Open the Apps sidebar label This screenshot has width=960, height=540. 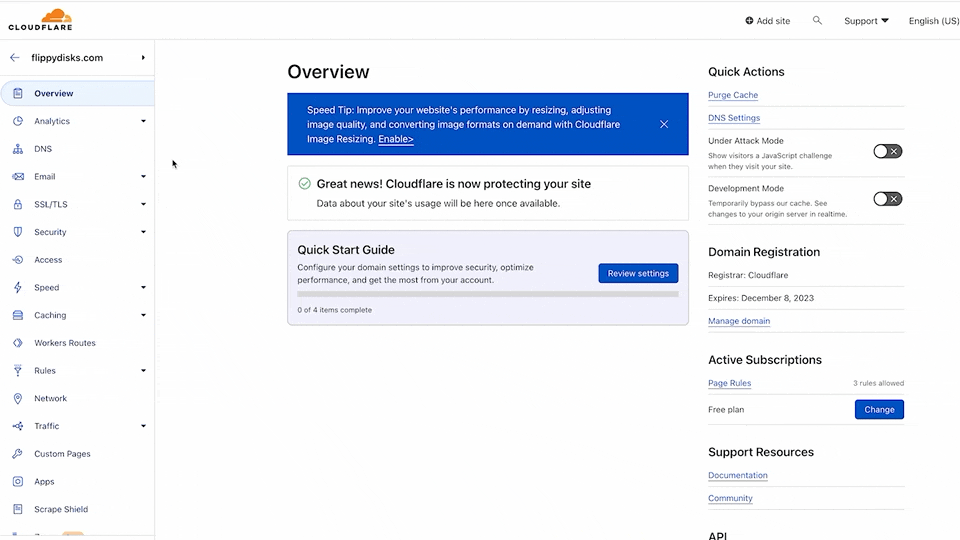44,482
